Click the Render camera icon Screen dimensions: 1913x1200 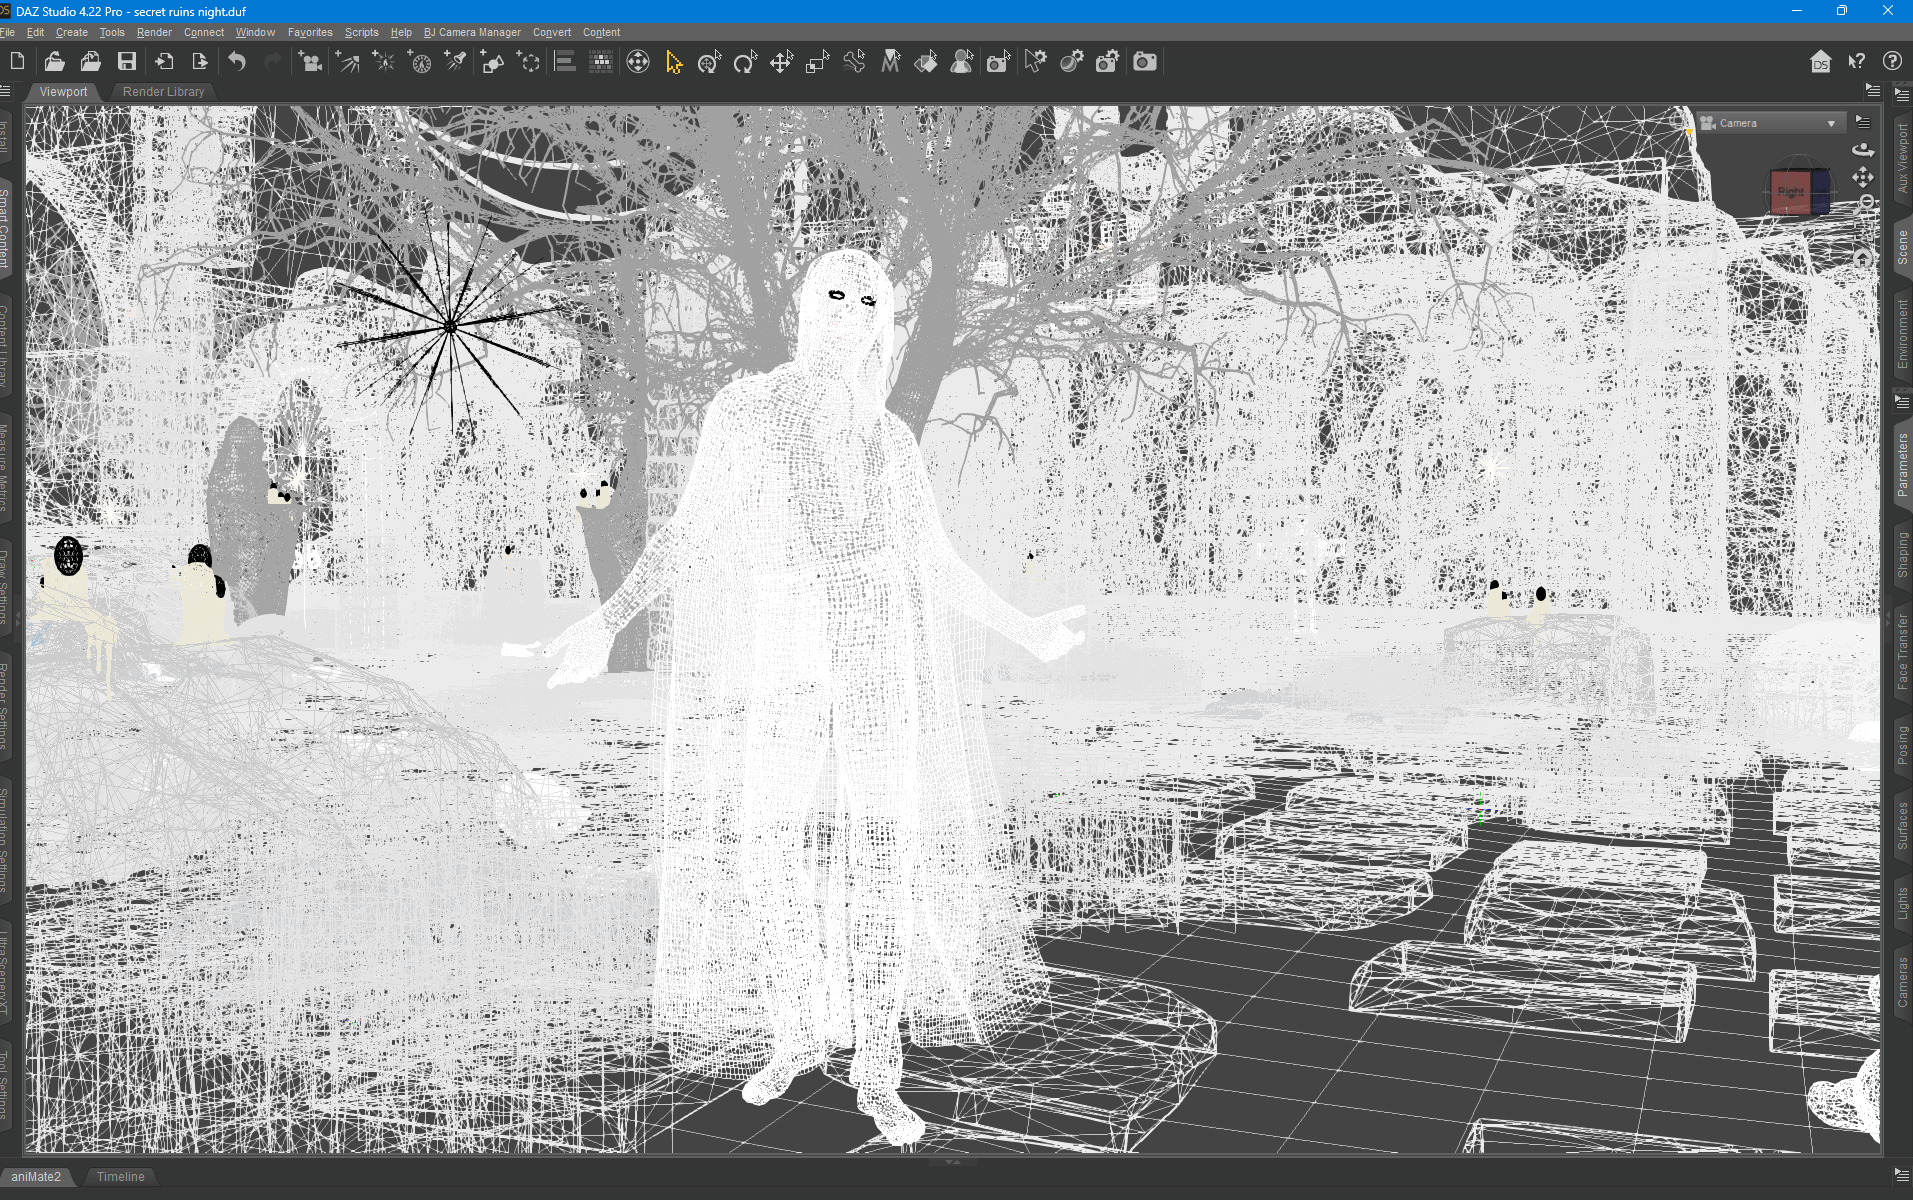1144,62
